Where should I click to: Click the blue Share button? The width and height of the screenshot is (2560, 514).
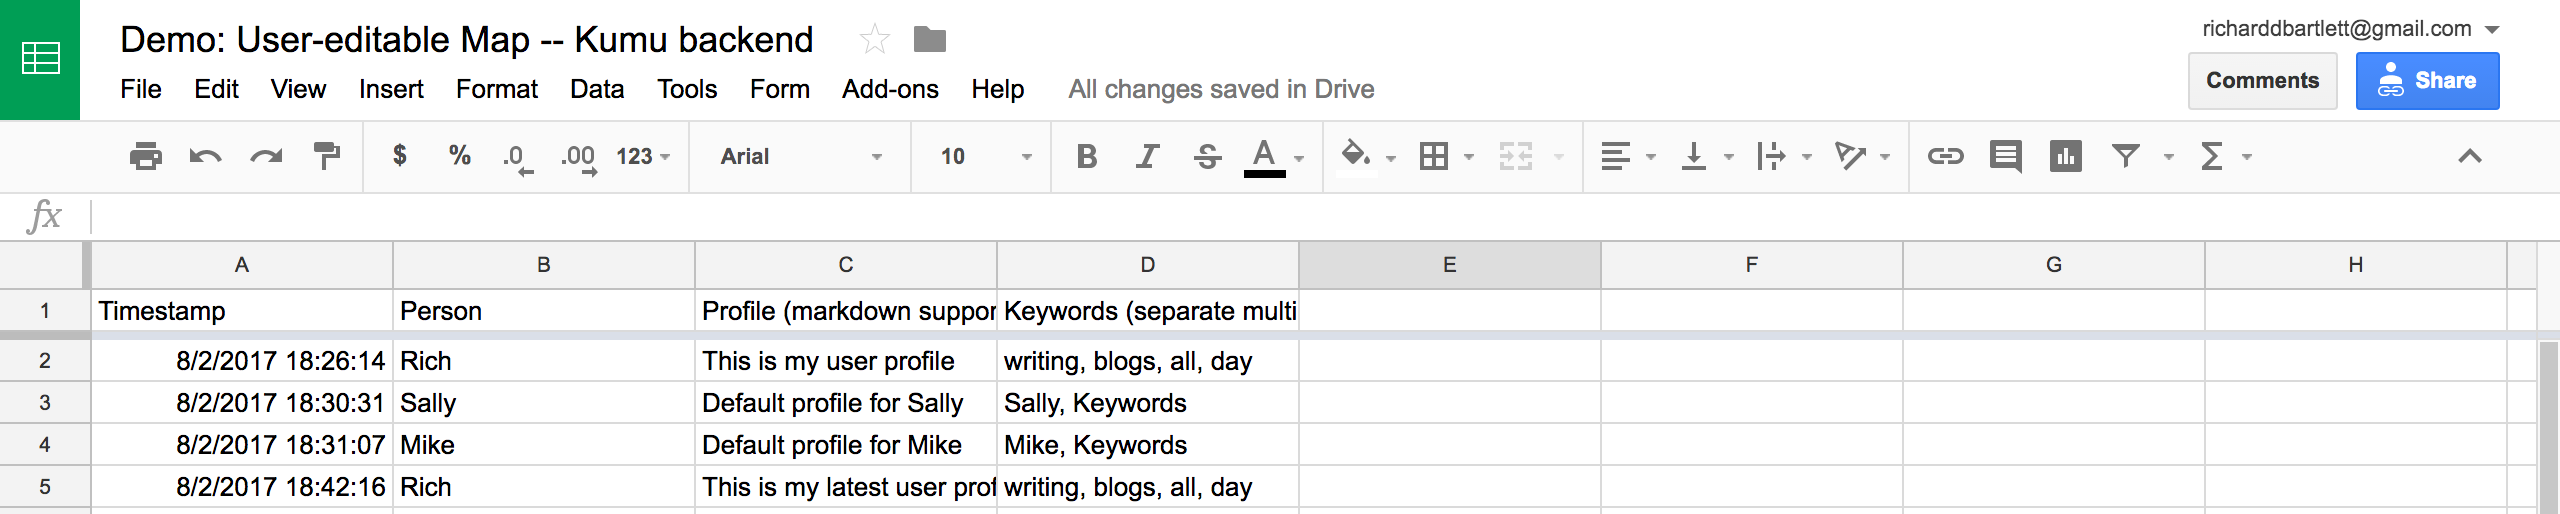pos(2427,81)
